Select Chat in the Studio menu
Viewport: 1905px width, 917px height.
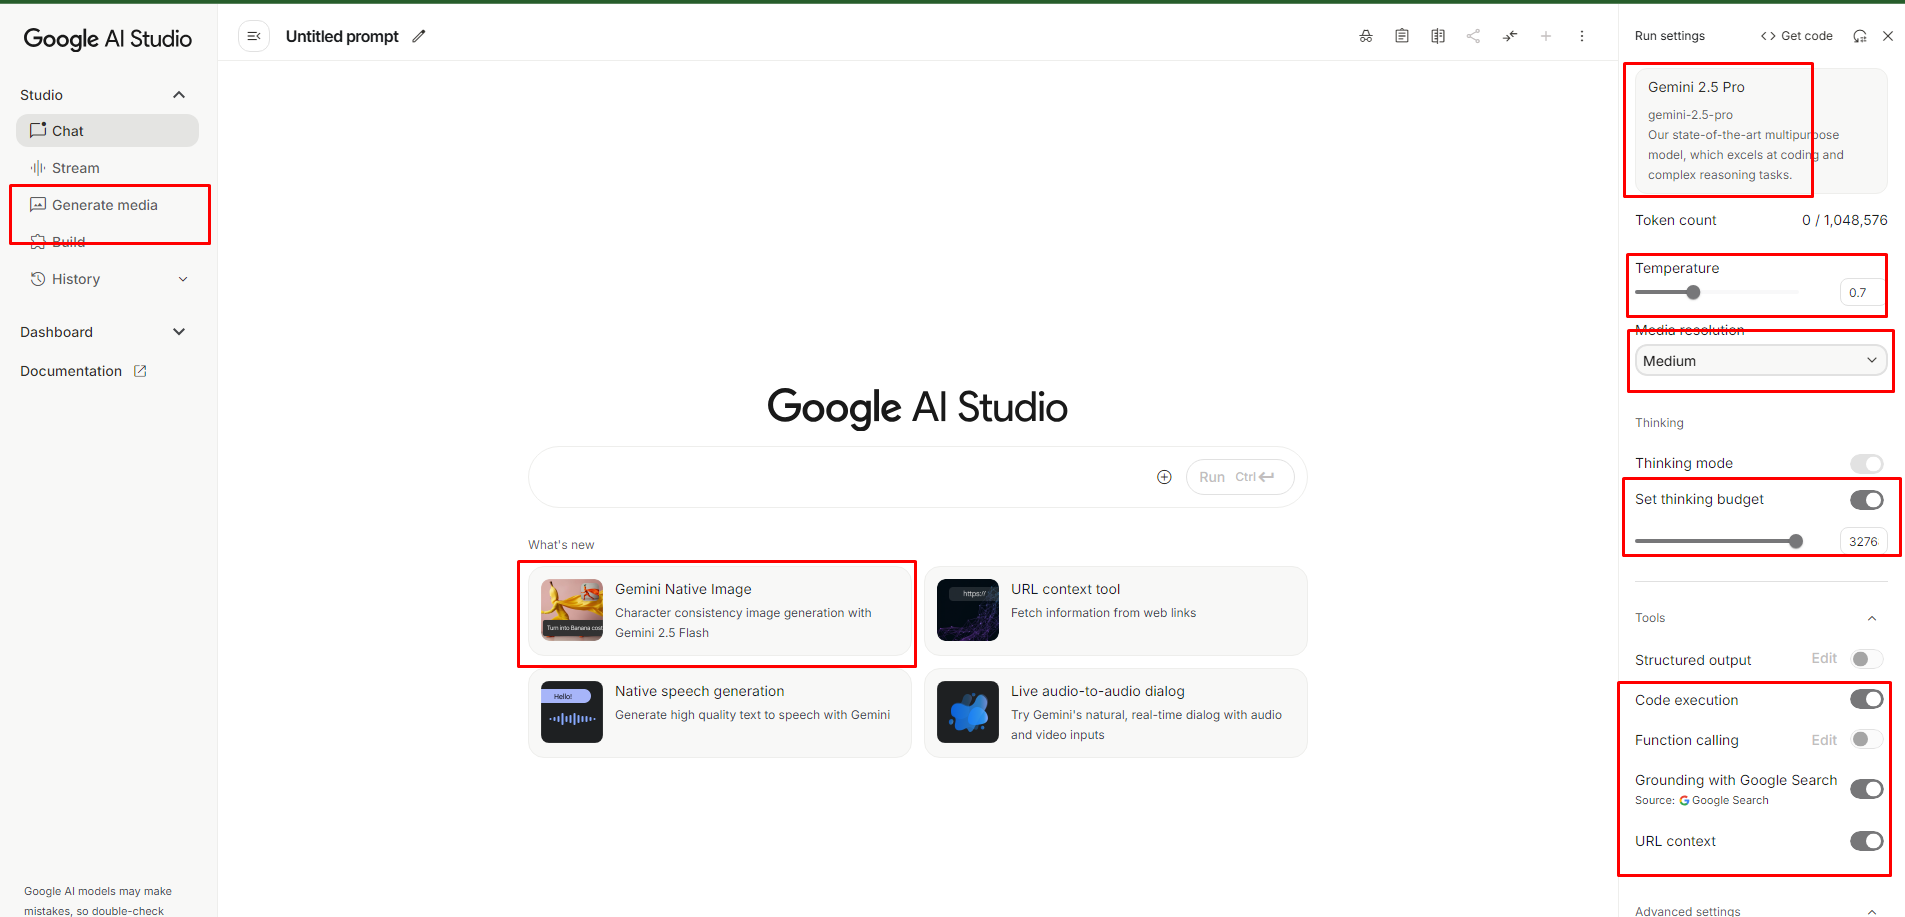[x=107, y=131]
